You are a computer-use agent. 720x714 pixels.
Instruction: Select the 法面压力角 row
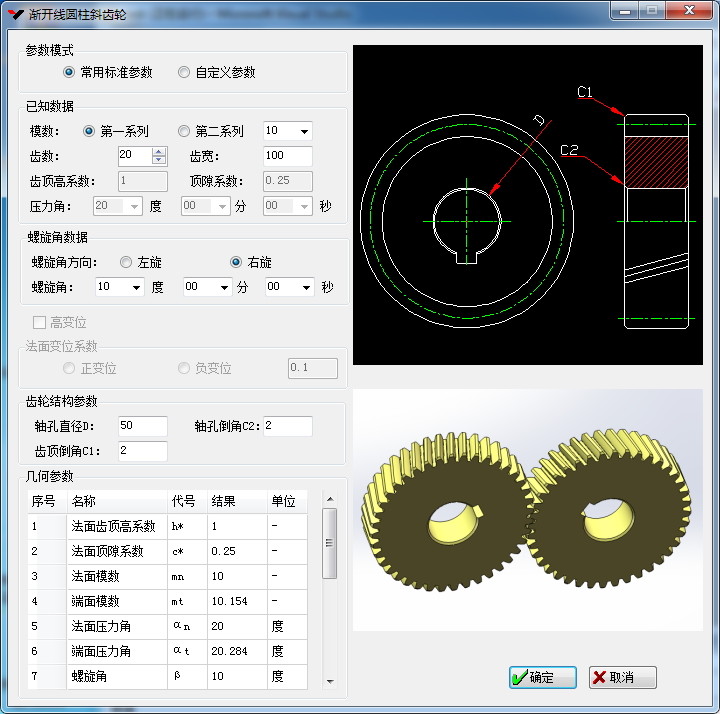coord(167,626)
